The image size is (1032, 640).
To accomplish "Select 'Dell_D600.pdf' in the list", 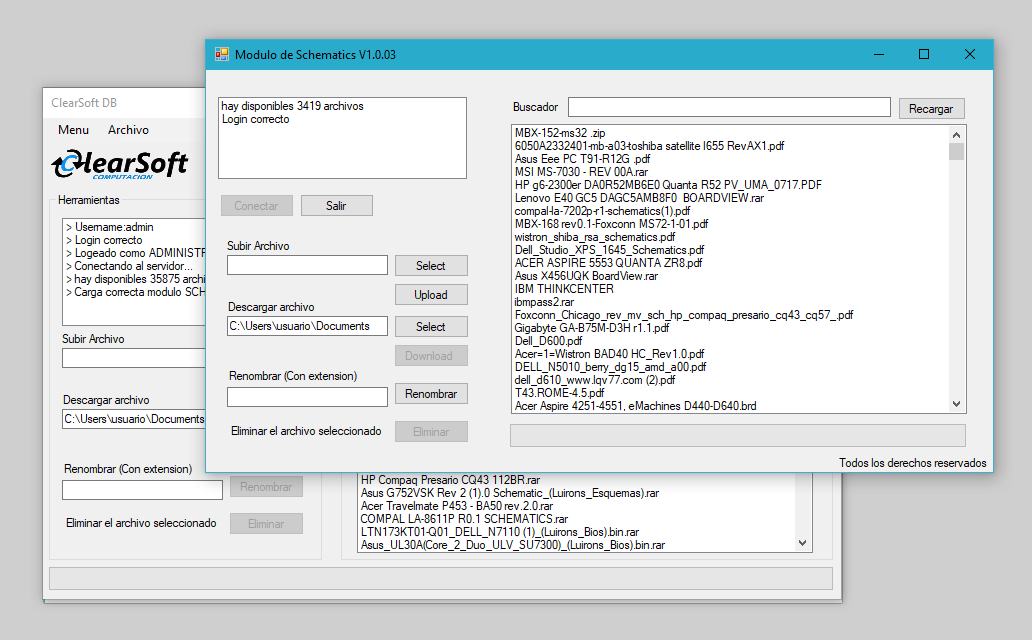I will pos(548,341).
